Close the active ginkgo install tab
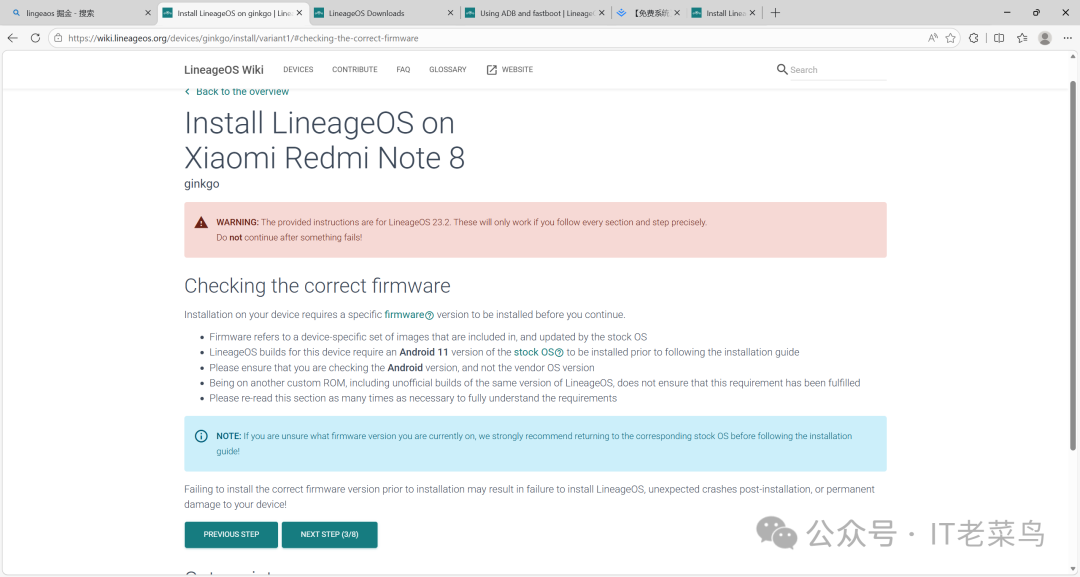Screen dimensions: 1080x577 click(299, 12)
